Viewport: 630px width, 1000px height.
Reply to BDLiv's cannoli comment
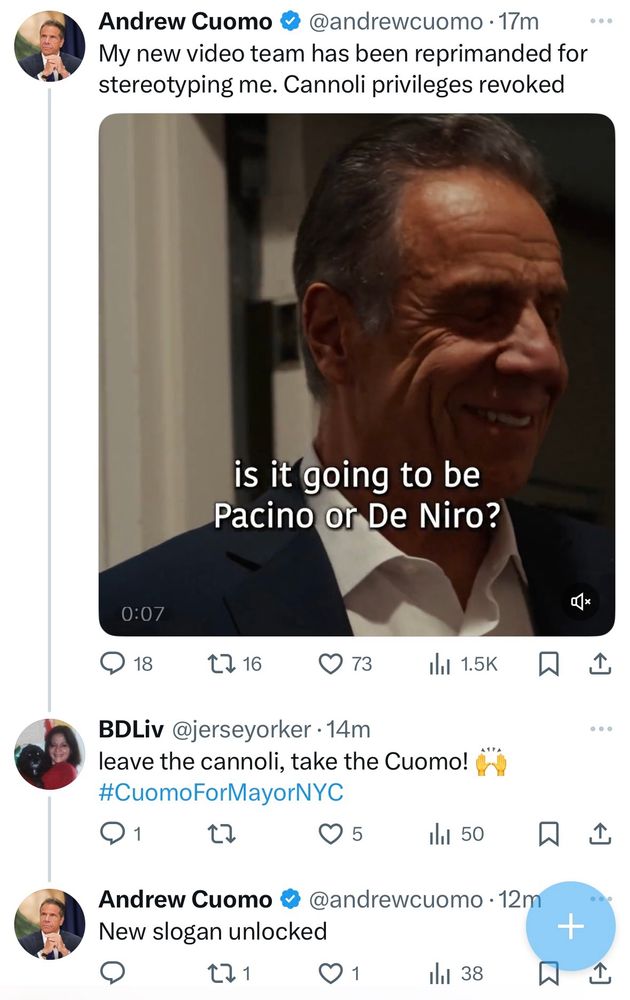click(x=115, y=833)
